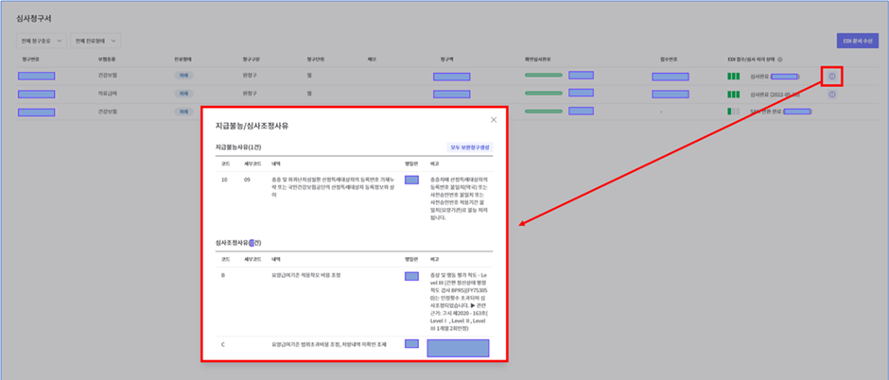Click the EDI 문서 수신 button
Viewport: 889px width, 380px height.
pos(858,41)
